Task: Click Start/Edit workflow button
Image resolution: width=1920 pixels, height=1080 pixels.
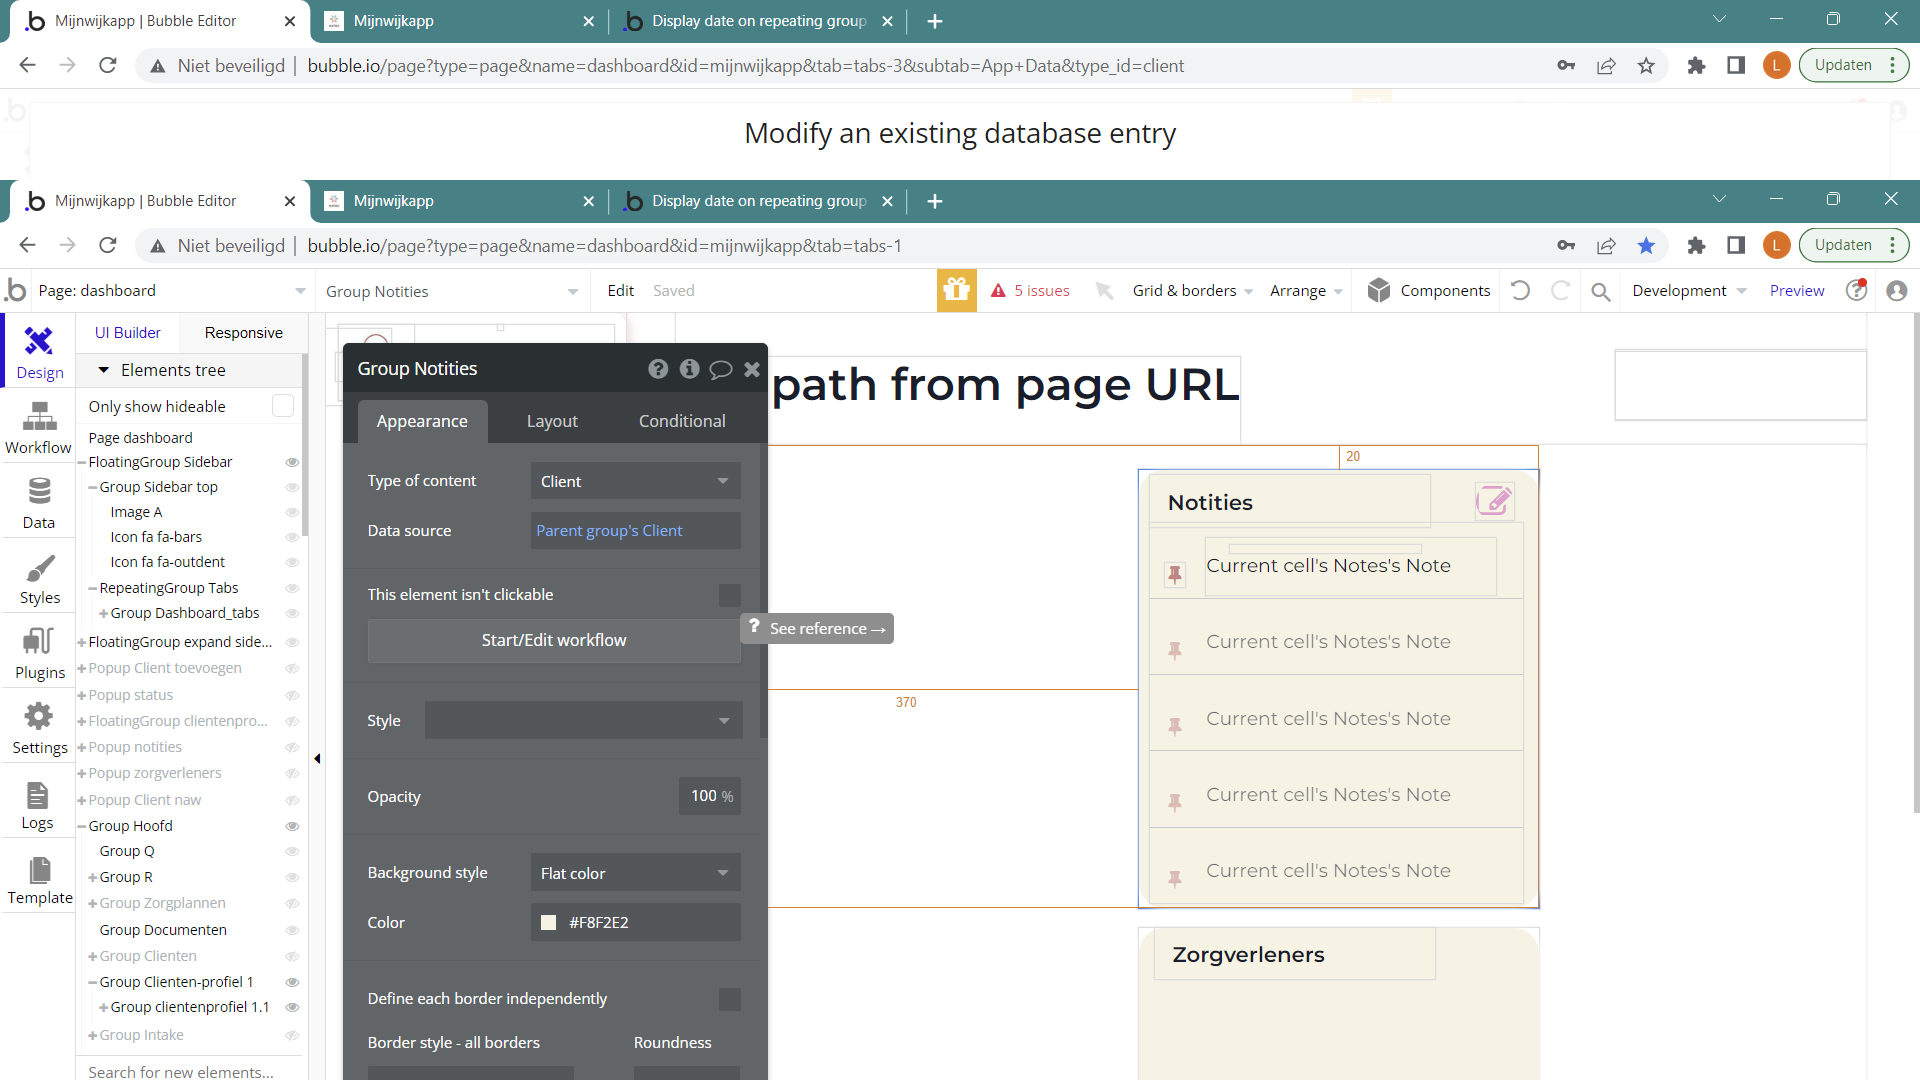Action: [x=554, y=640]
